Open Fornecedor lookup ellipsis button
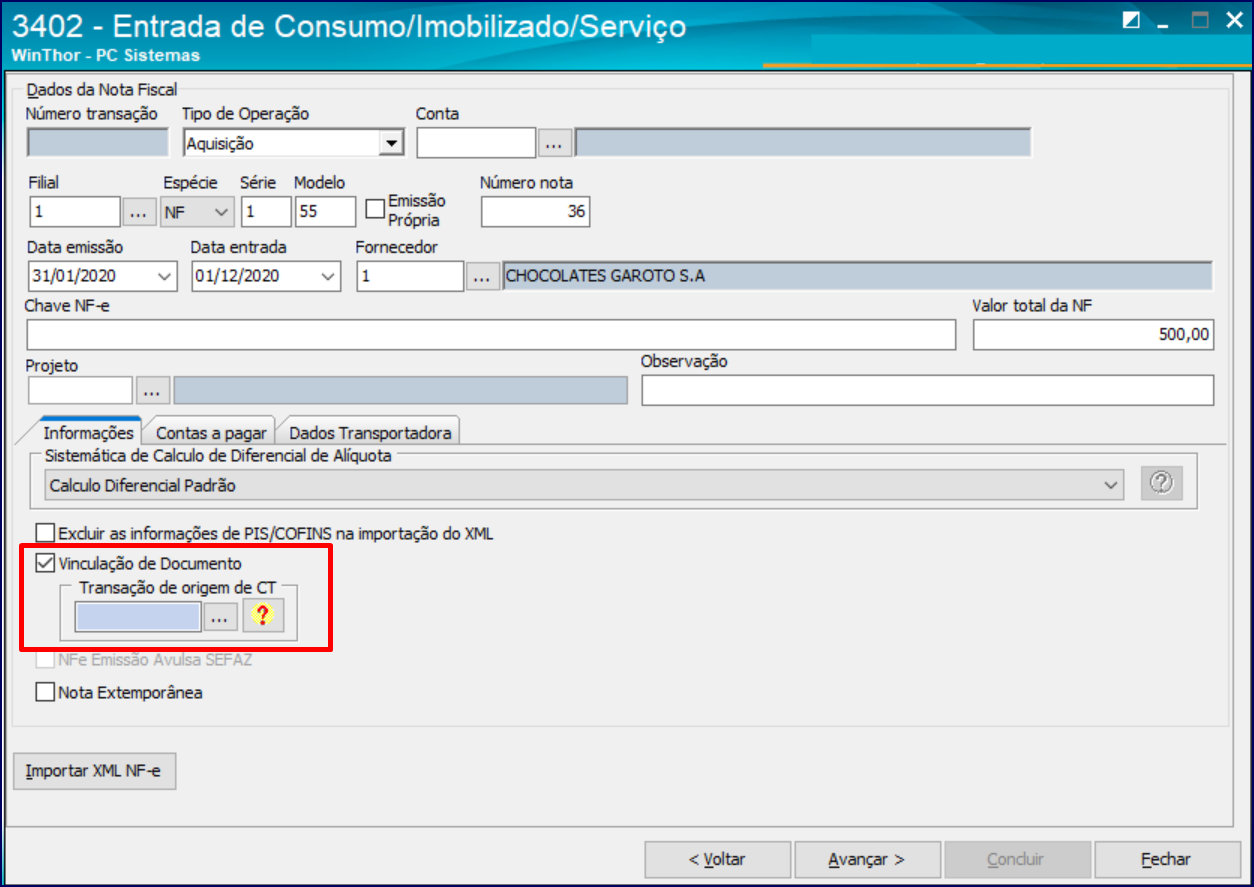This screenshot has height=887, width=1254. pyautogui.click(x=483, y=276)
